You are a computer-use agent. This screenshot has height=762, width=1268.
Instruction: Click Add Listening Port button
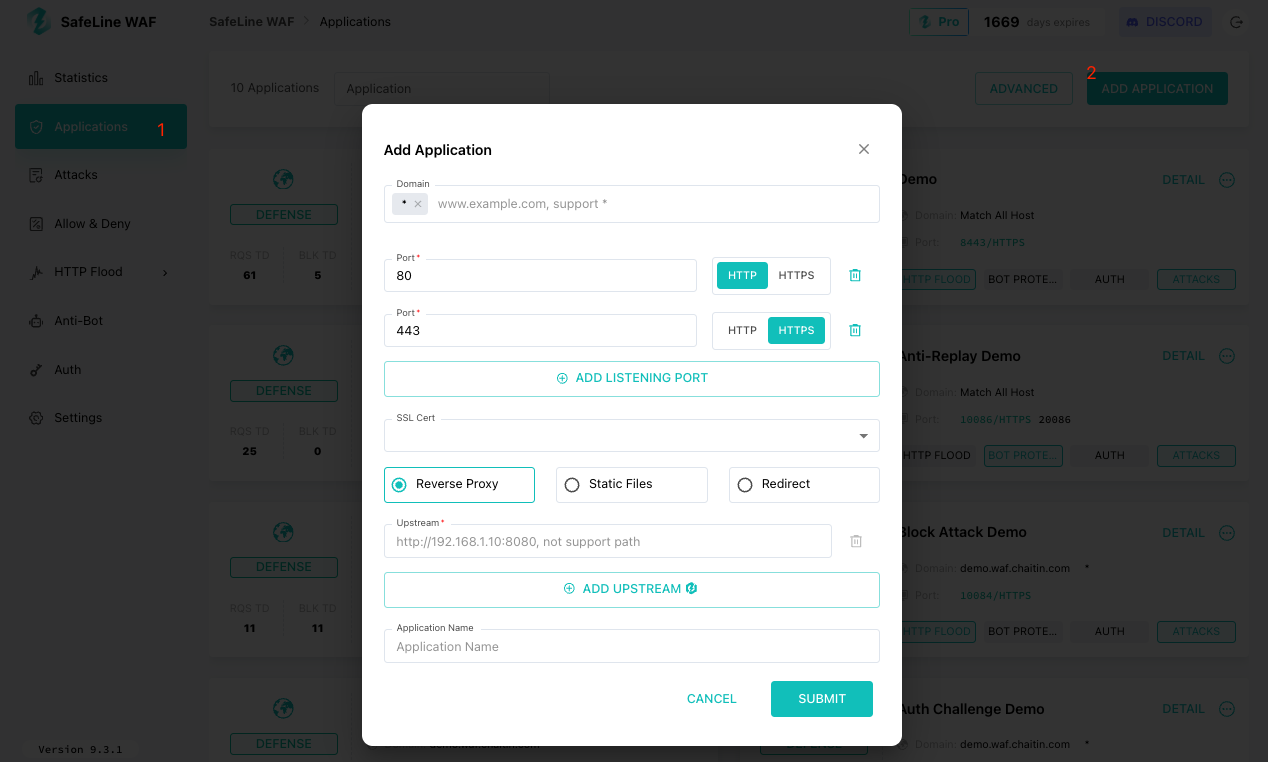[631, 378]
